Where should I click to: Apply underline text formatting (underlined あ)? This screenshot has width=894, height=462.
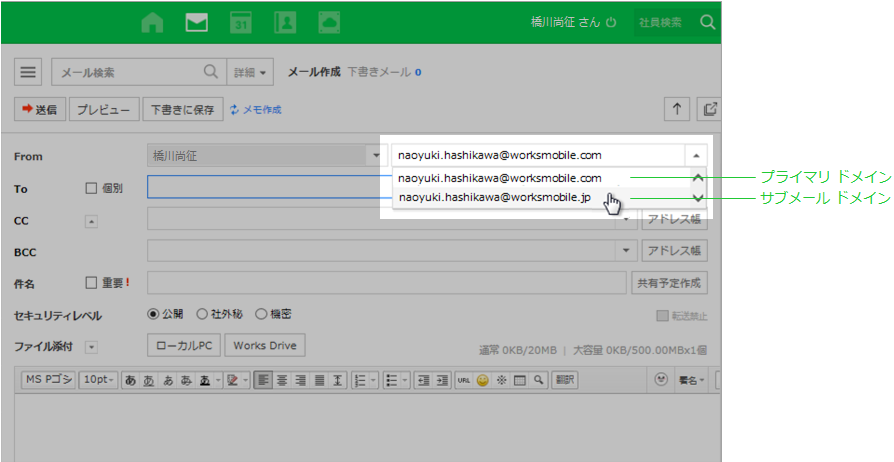[149, 380]
